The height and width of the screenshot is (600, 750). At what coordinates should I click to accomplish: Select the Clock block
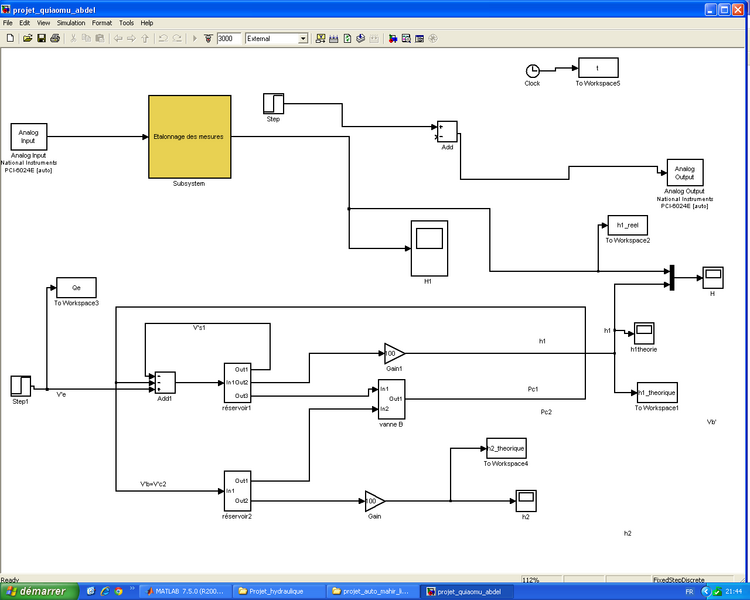click(532, 70)
